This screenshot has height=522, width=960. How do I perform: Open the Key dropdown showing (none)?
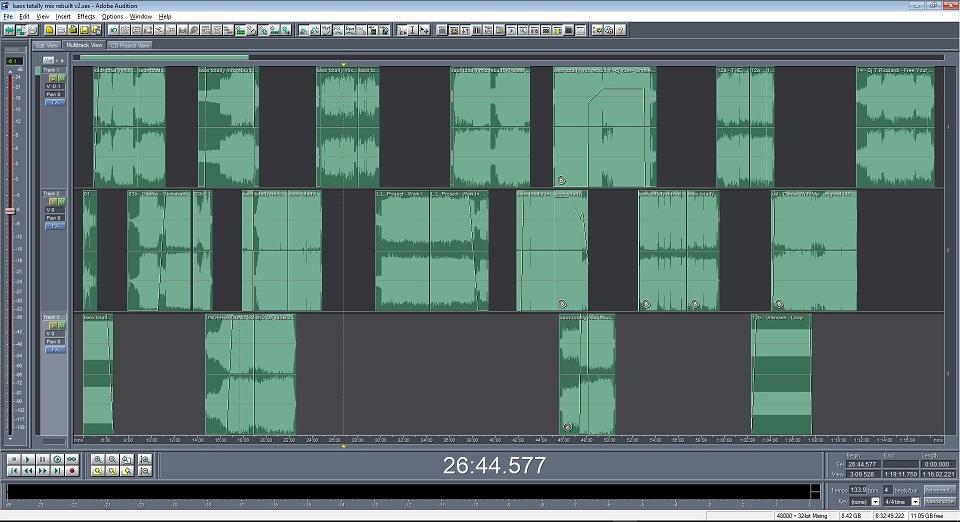coord(864,501)
